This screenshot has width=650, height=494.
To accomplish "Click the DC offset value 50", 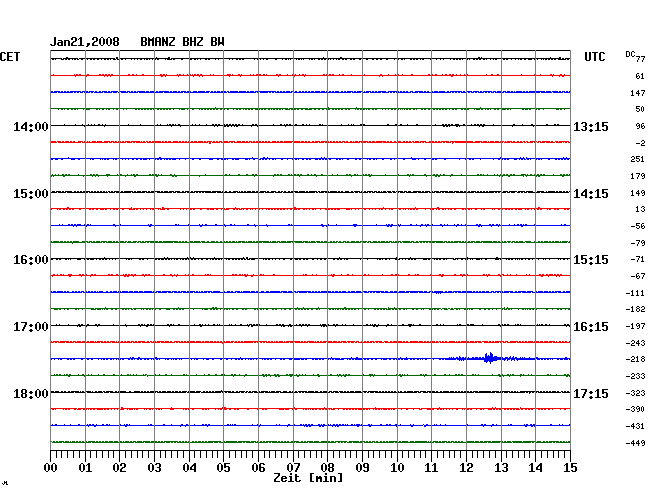I will [640, 109].
